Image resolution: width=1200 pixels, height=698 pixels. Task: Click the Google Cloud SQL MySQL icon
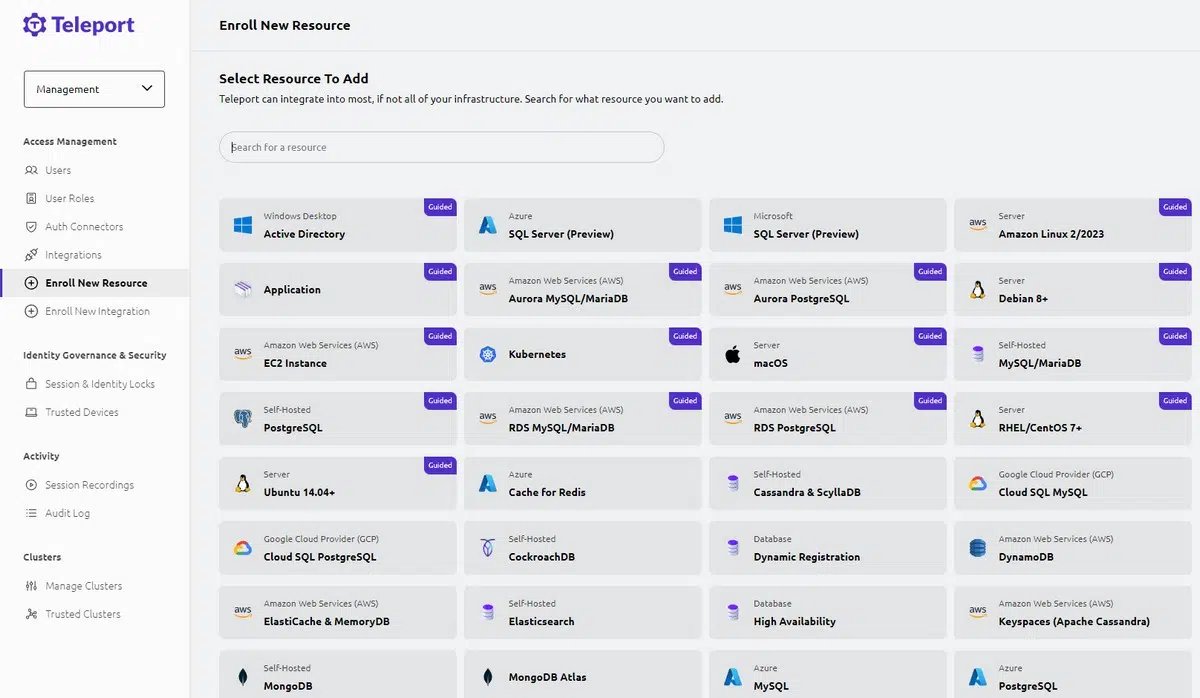977,484
